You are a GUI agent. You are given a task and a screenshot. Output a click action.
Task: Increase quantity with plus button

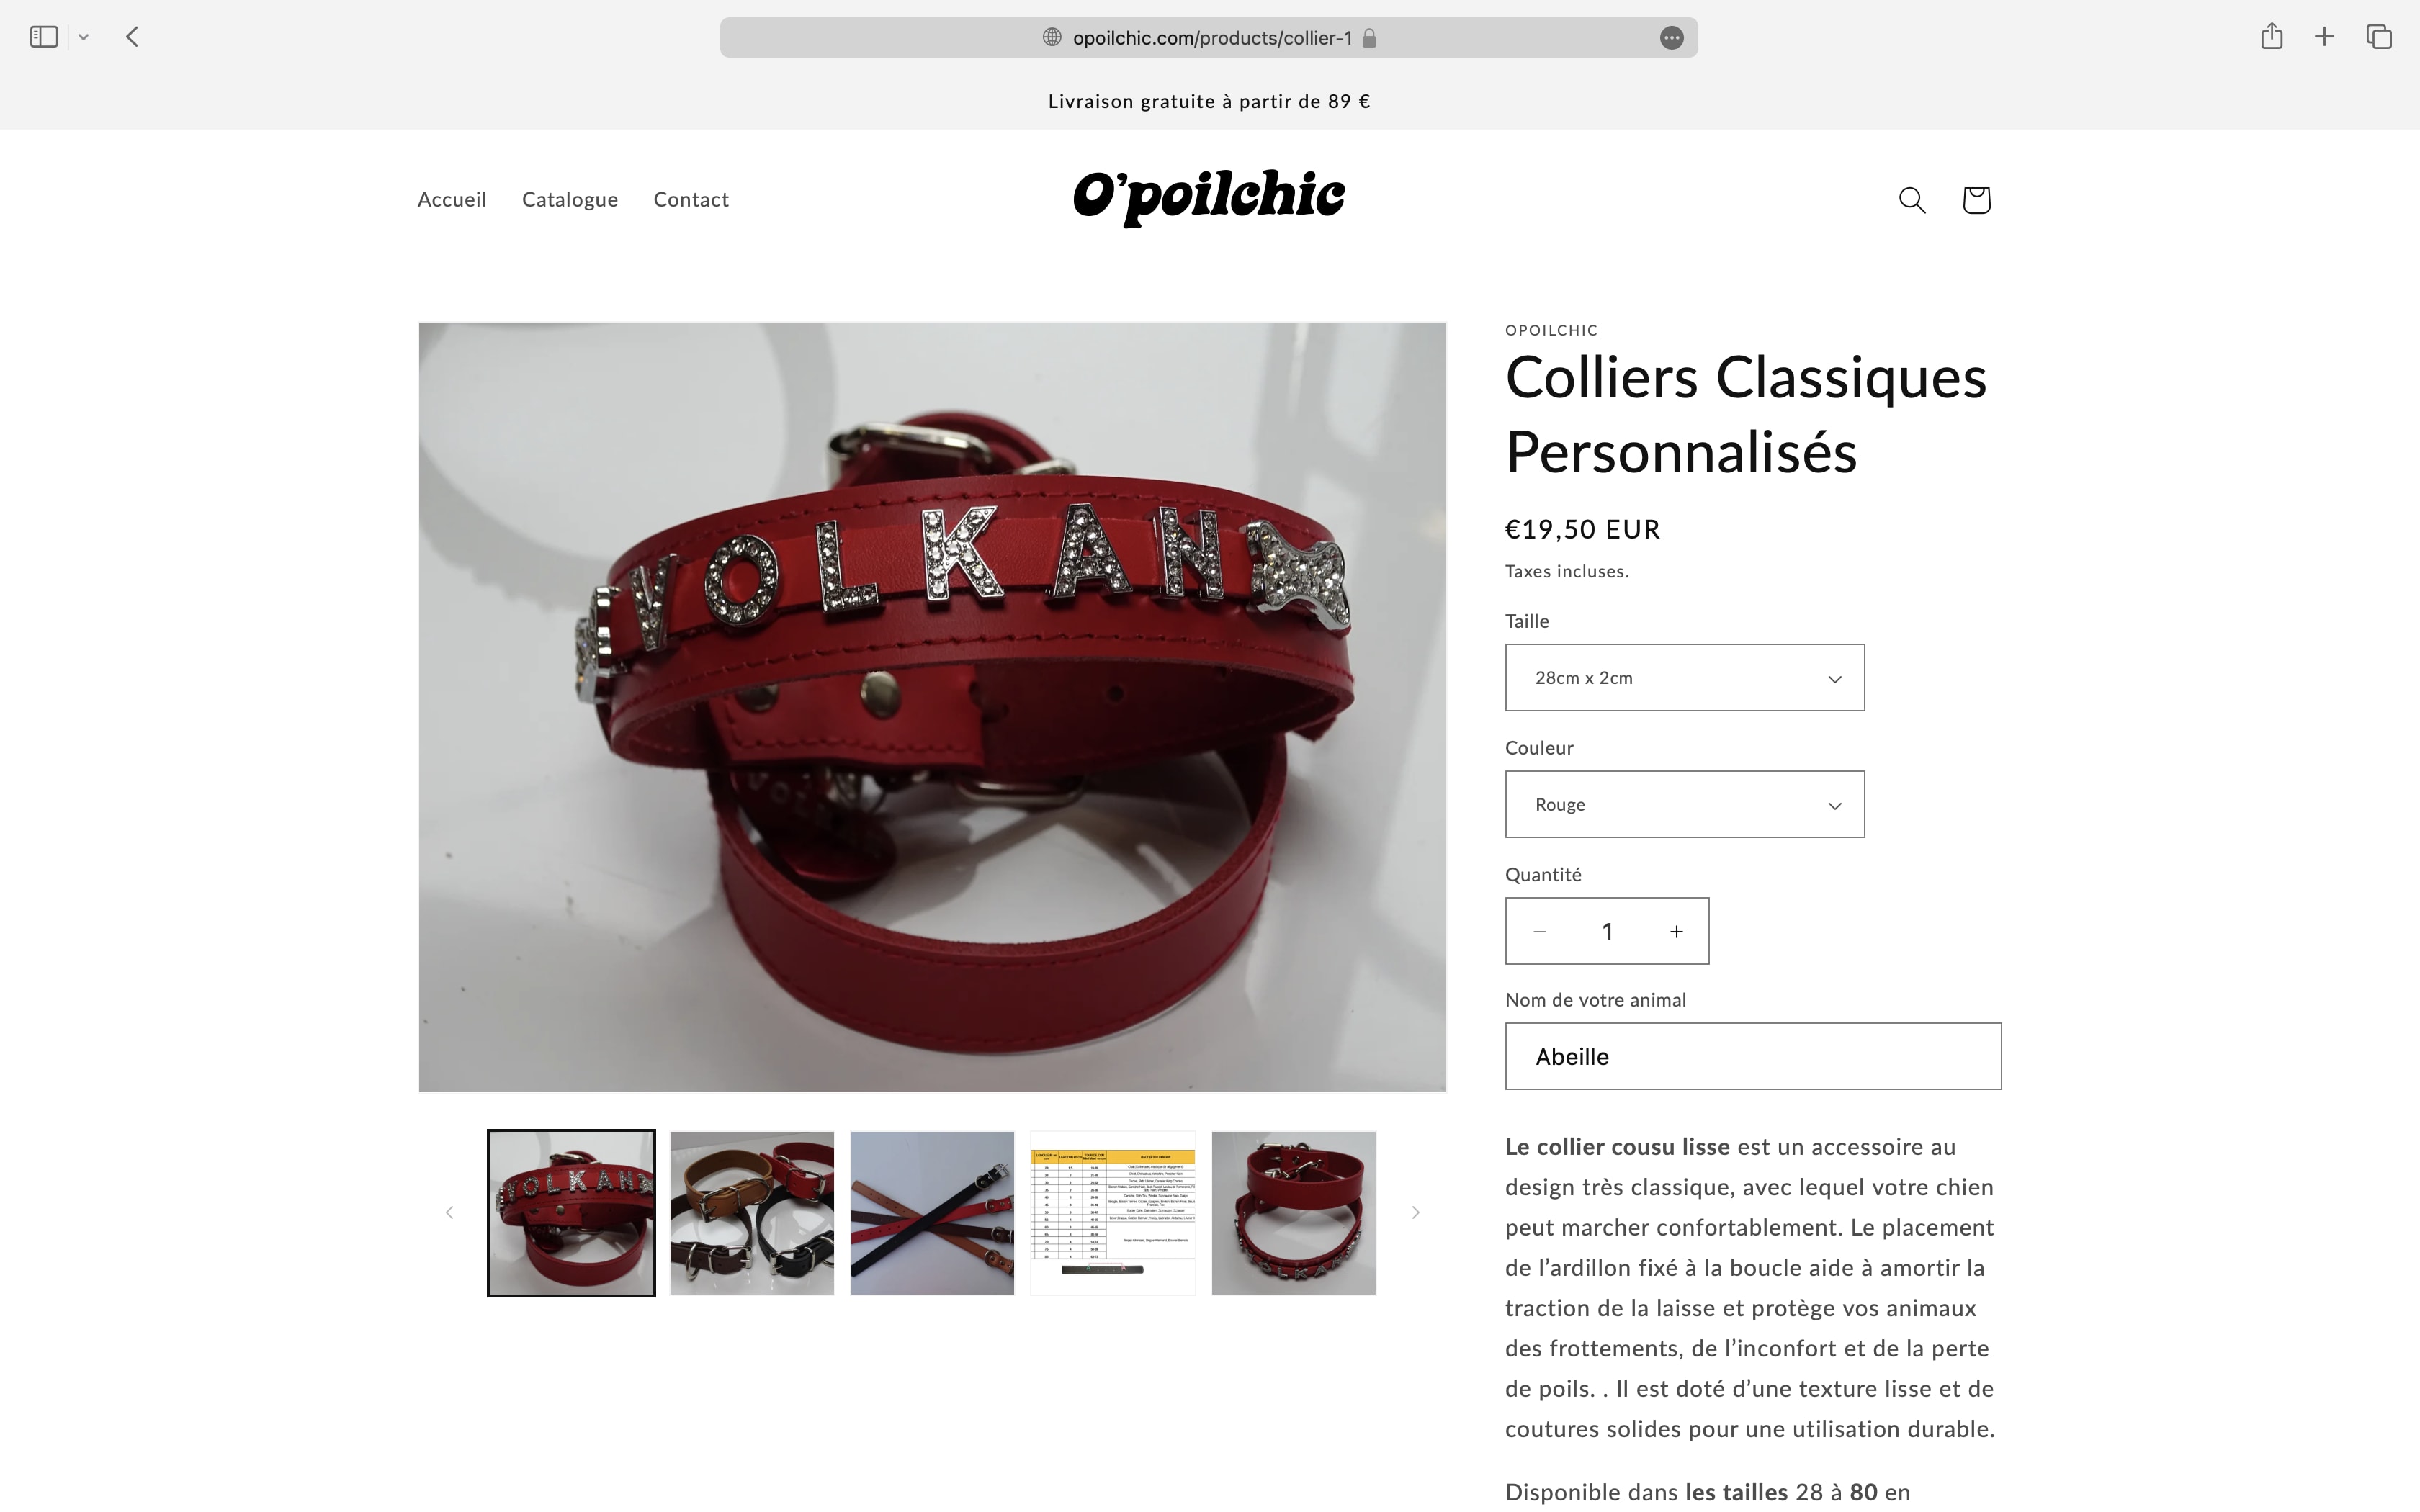pos(1677,931)
